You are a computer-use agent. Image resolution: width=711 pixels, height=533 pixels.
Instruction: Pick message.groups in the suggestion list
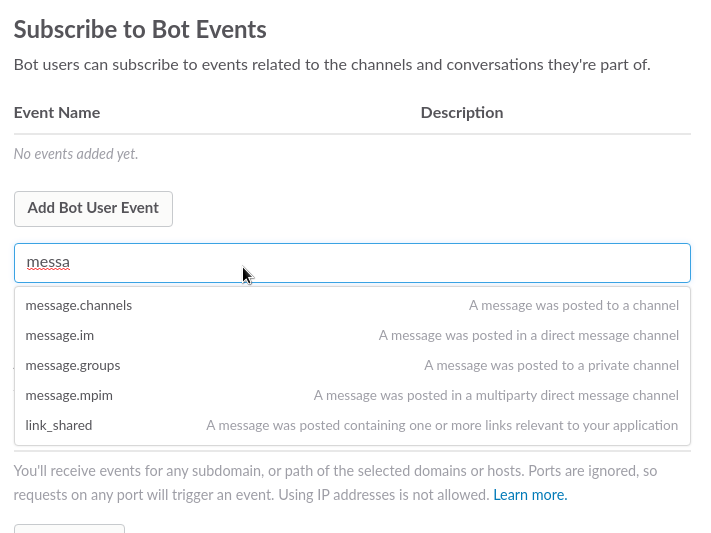73,365
